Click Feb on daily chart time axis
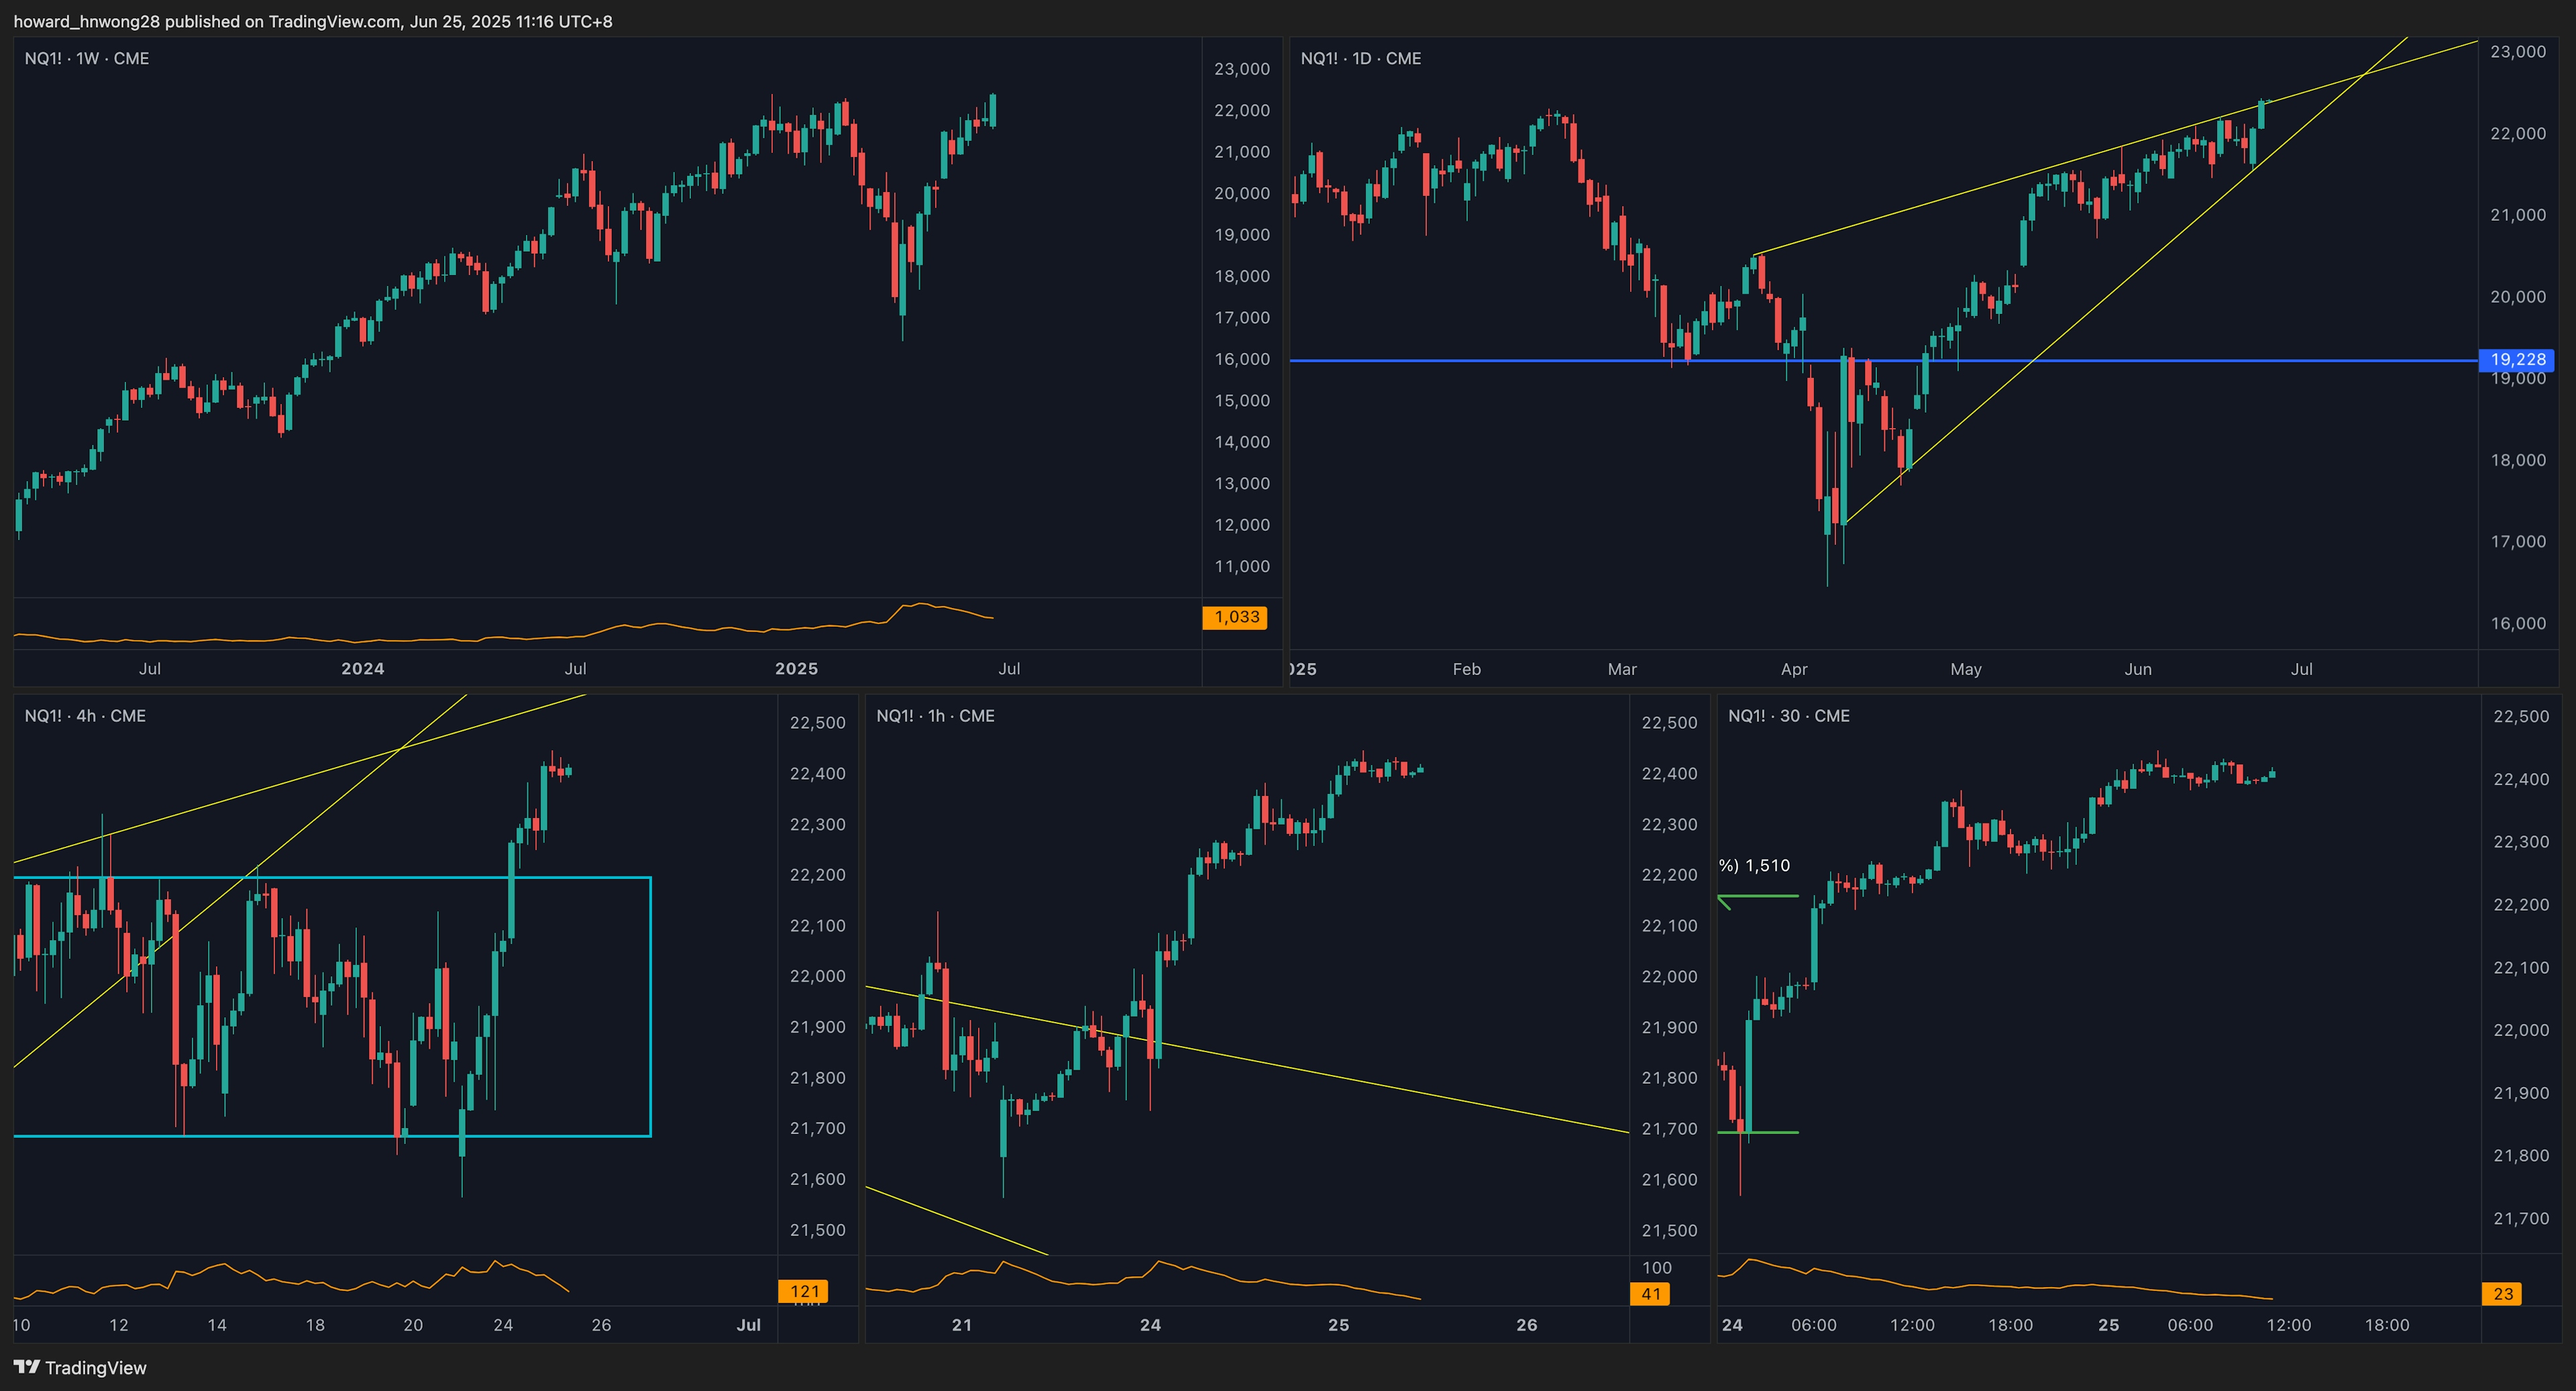 click(1466, 669)
